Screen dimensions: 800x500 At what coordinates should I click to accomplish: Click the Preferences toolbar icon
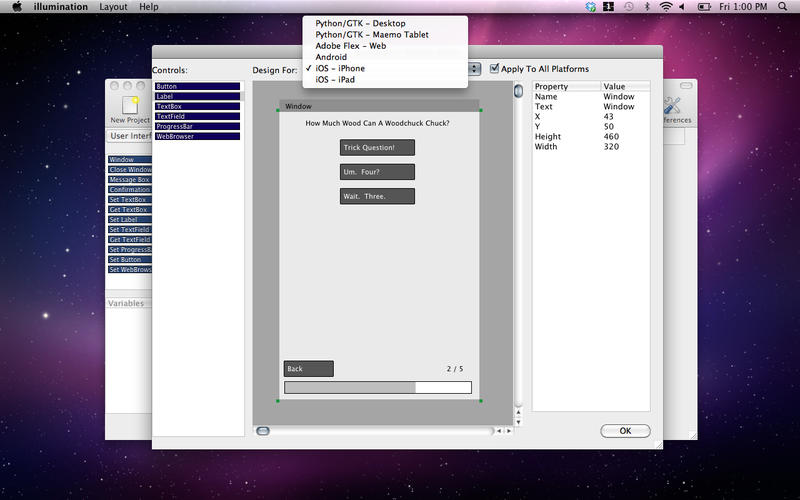coord(672,105)
